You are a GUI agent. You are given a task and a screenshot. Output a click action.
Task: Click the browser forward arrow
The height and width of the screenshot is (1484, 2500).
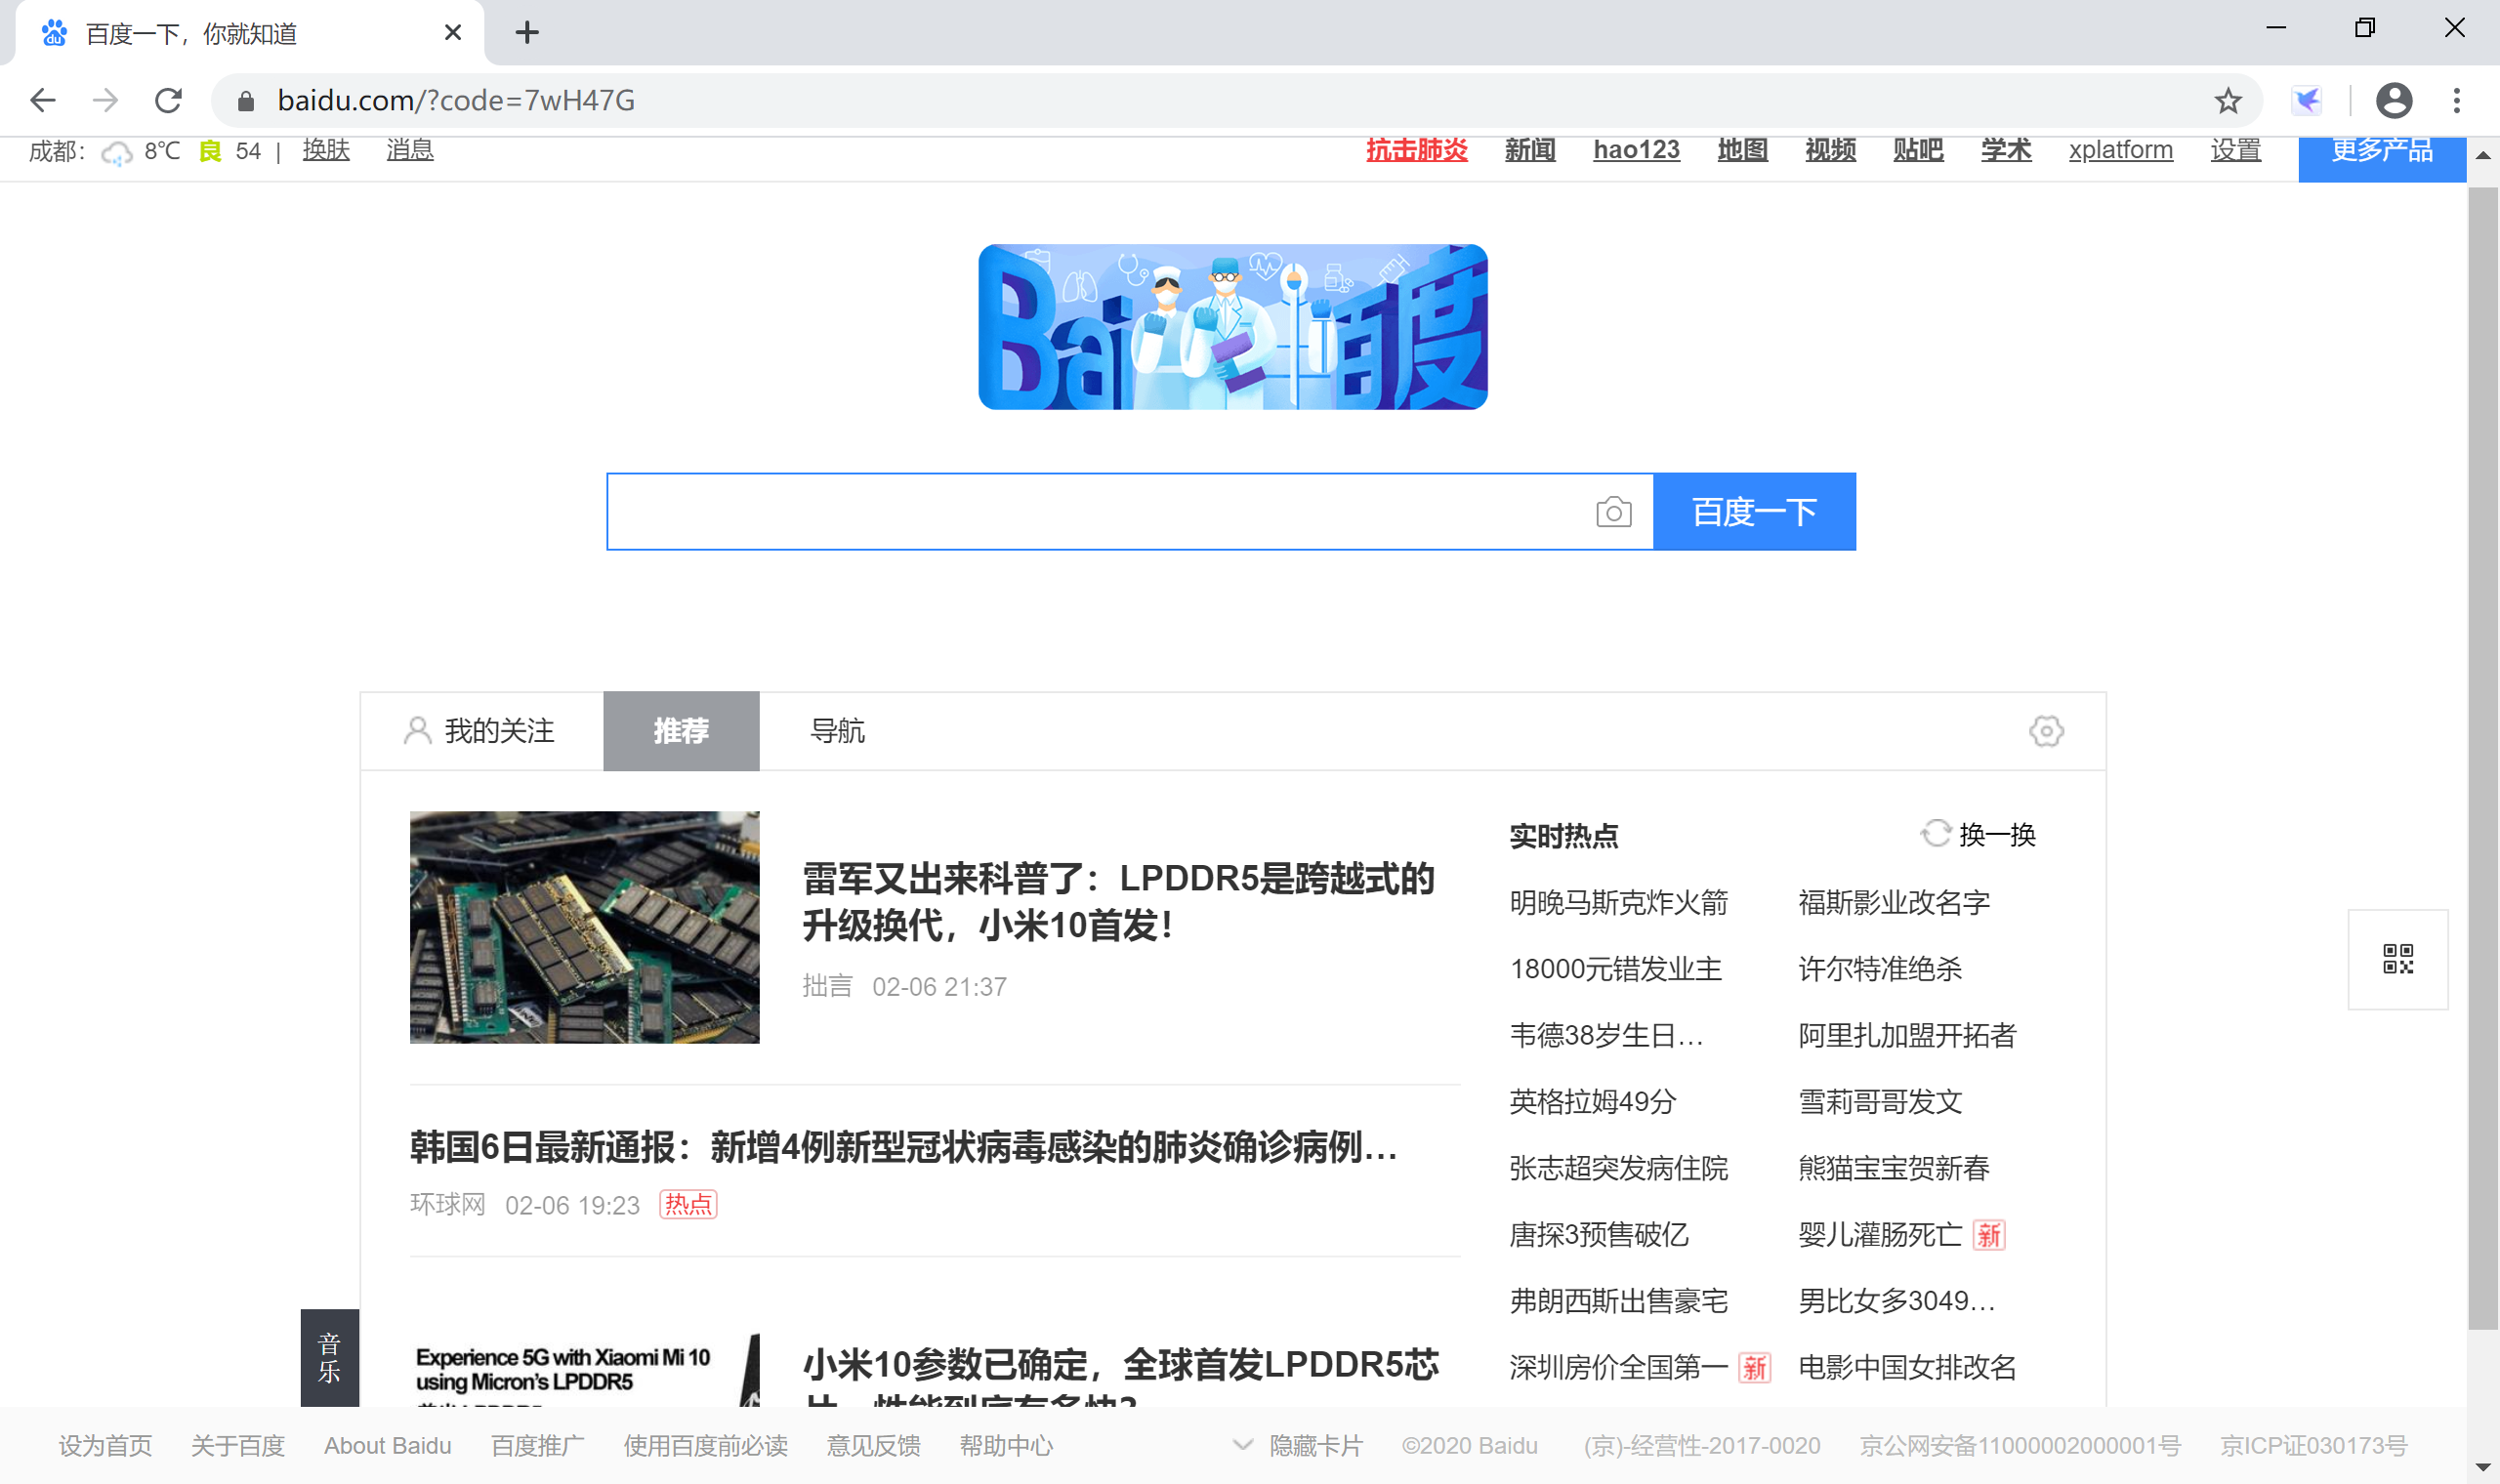(105, 100)
